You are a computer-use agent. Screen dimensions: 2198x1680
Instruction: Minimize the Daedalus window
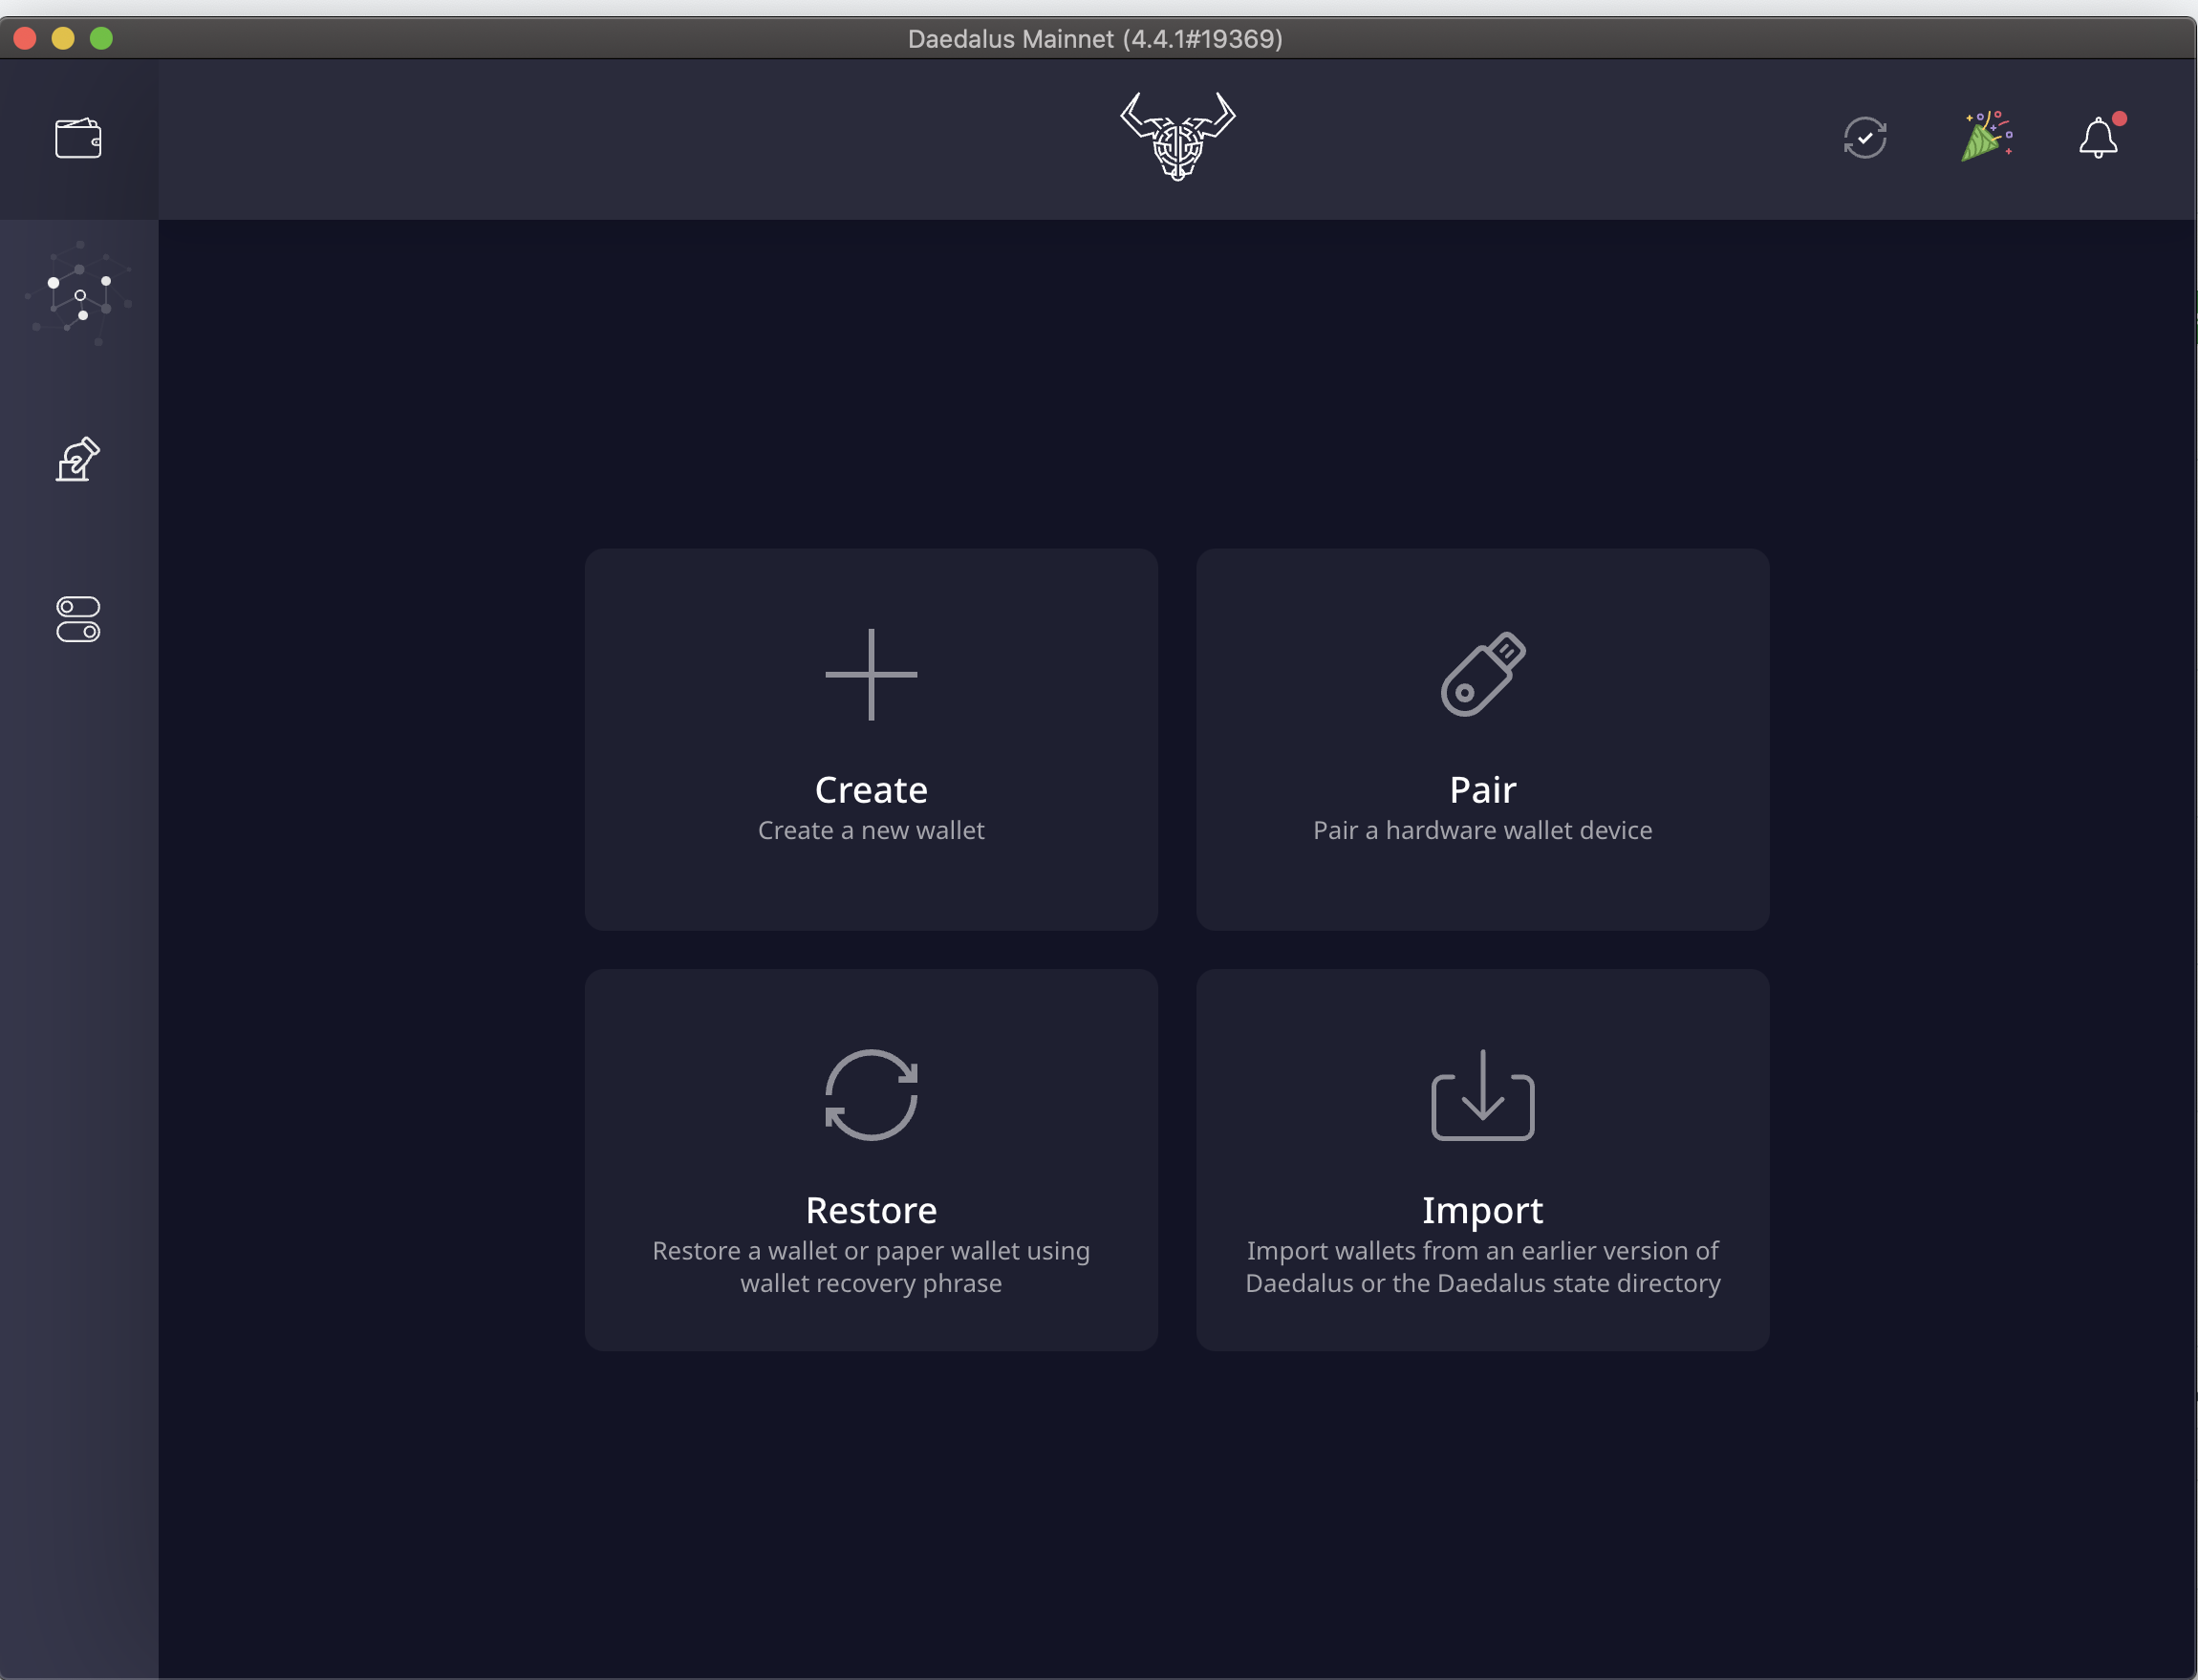coord(64,38)
